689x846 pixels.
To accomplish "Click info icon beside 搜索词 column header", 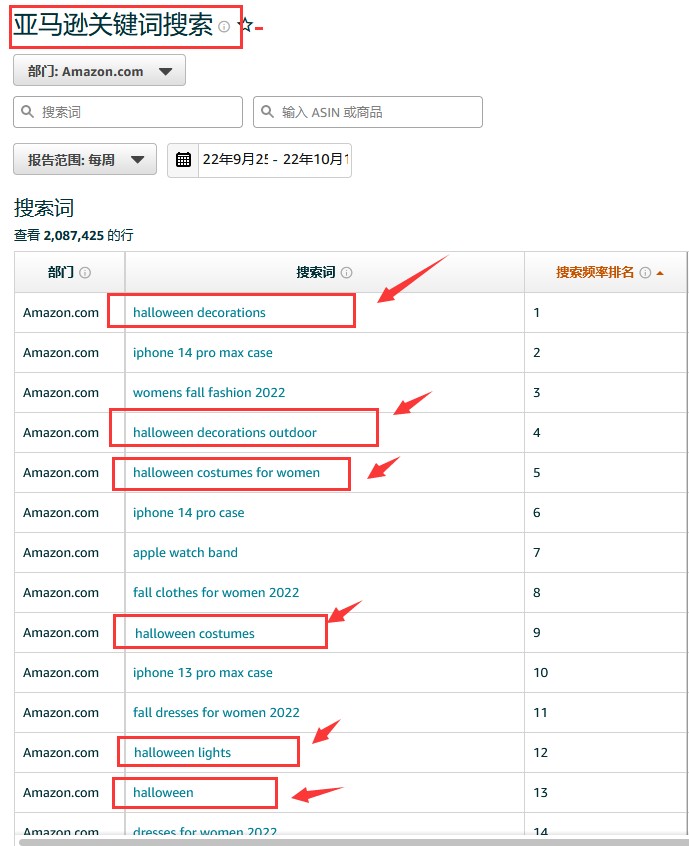I will pos(346,272).
